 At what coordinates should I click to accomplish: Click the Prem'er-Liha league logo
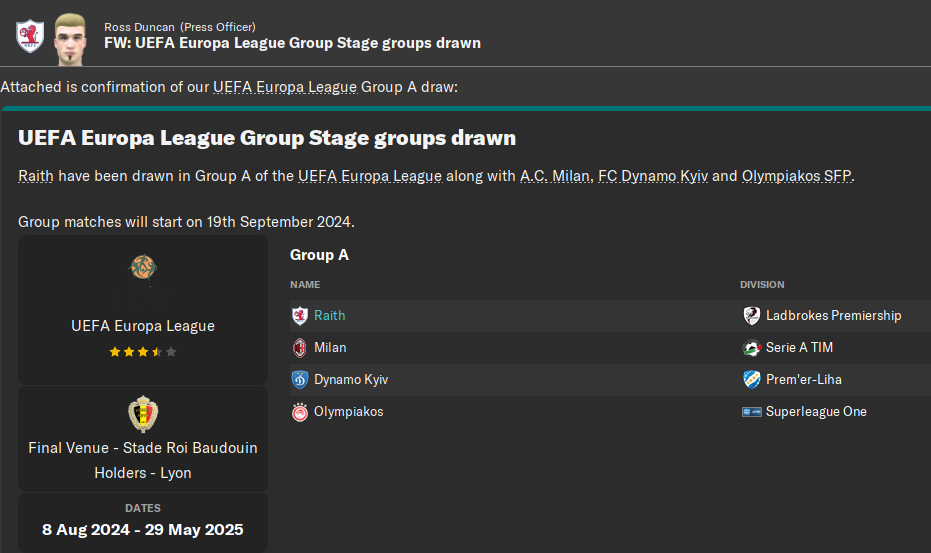(752, 380)
